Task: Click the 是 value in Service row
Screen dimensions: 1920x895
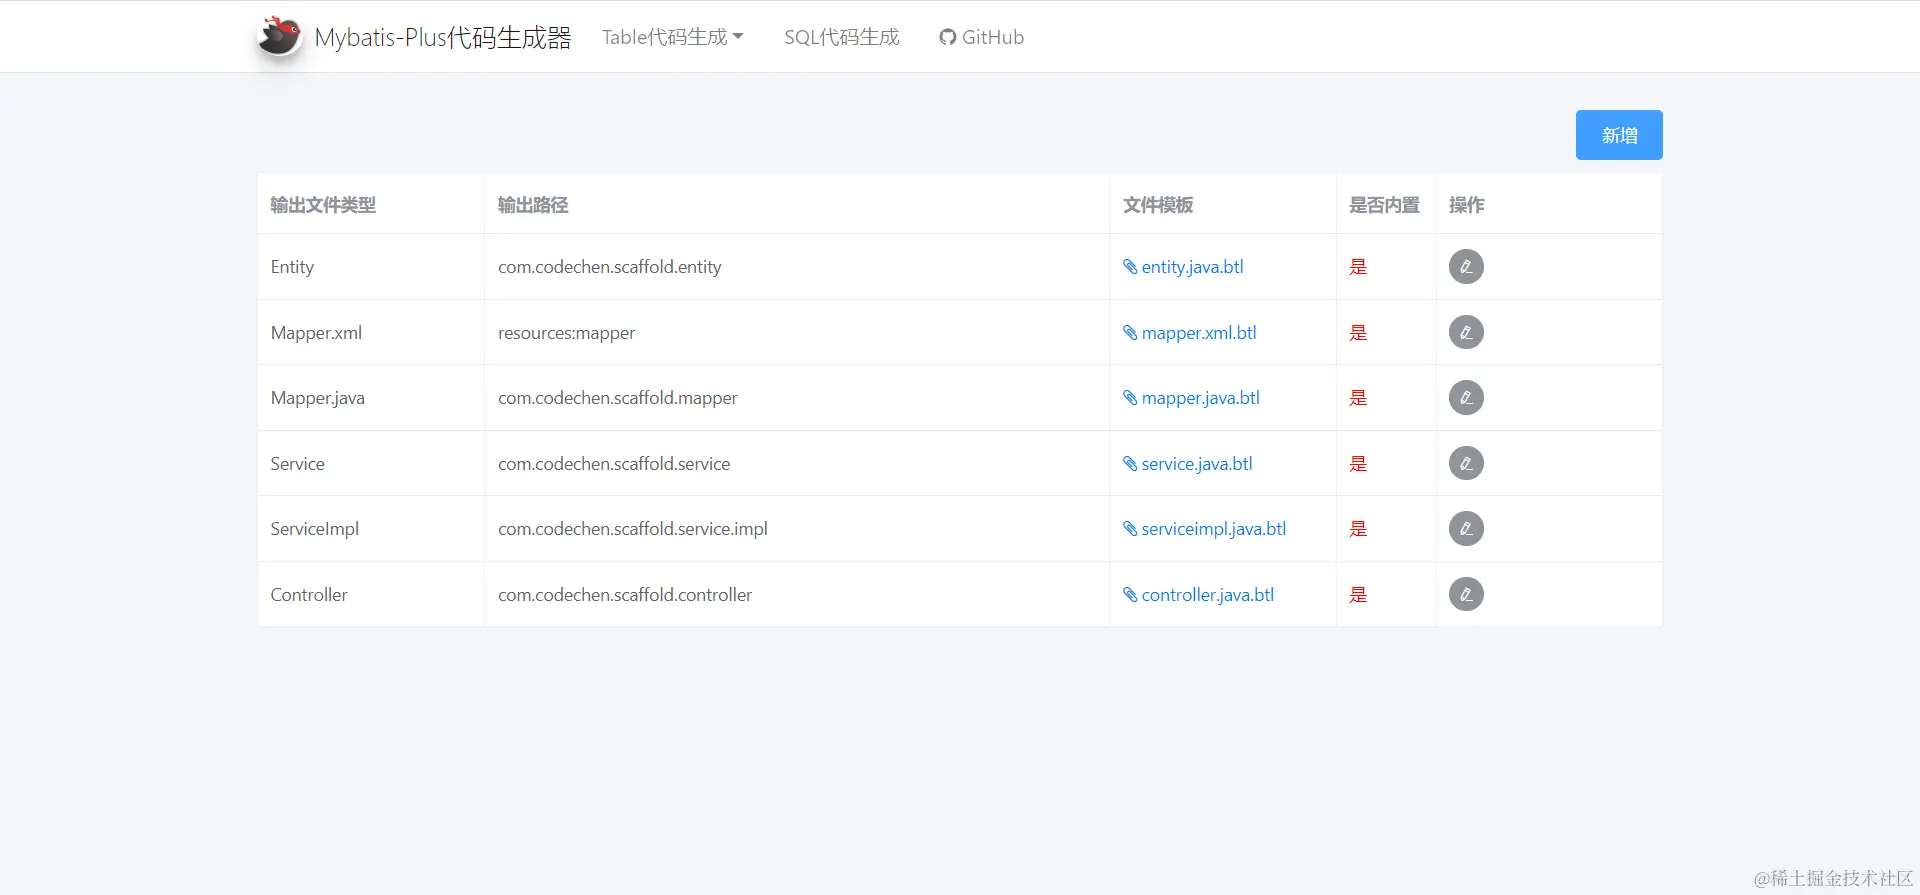Action: 1358,464
